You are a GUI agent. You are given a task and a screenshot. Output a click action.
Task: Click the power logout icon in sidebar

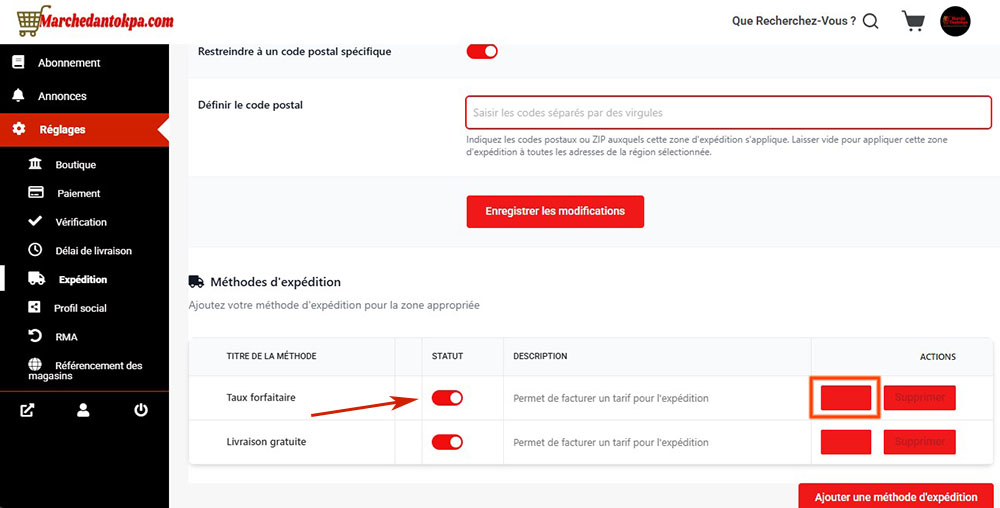pos(141,410)
